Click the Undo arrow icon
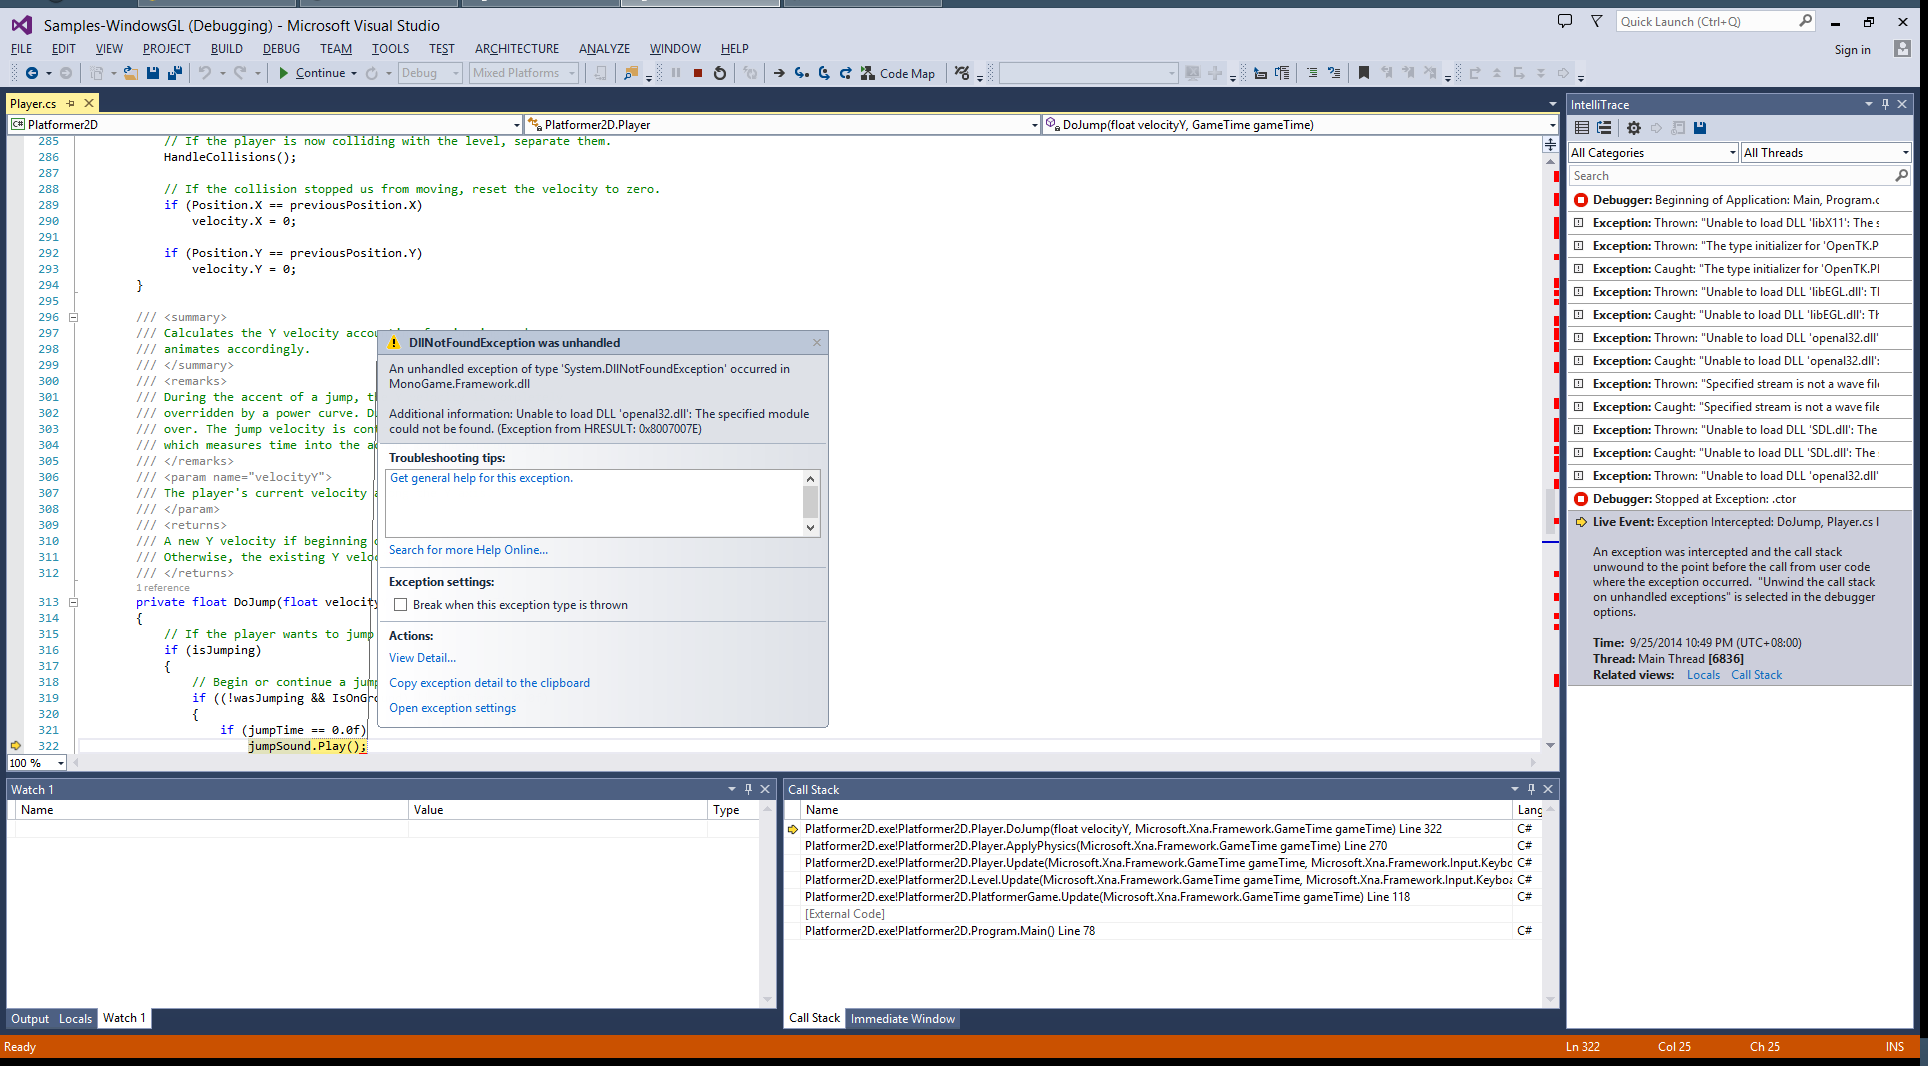Screen dimensions: 1928x1066 click(x=204, y=73)
